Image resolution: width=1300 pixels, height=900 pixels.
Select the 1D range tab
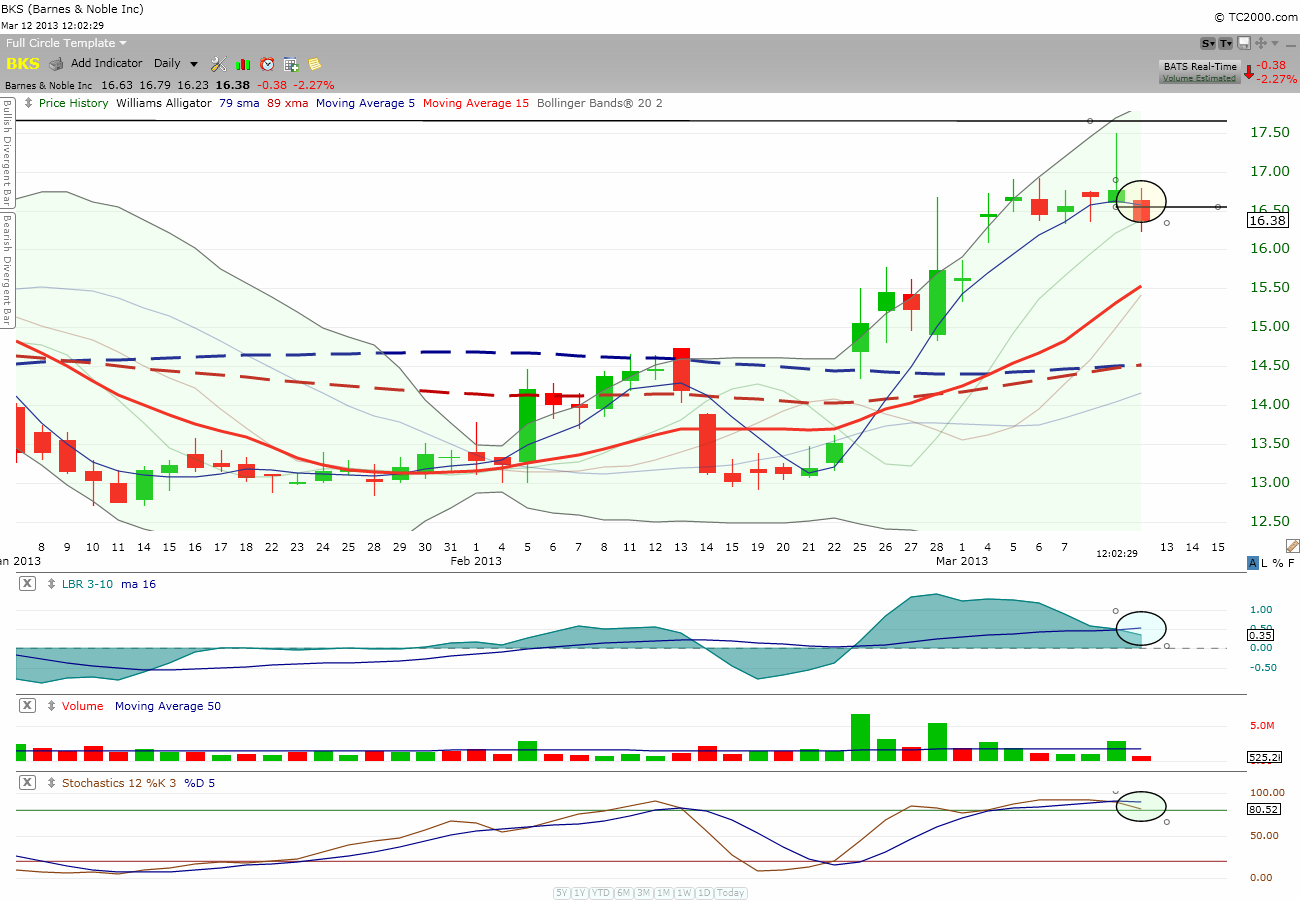tap(704, 893)
